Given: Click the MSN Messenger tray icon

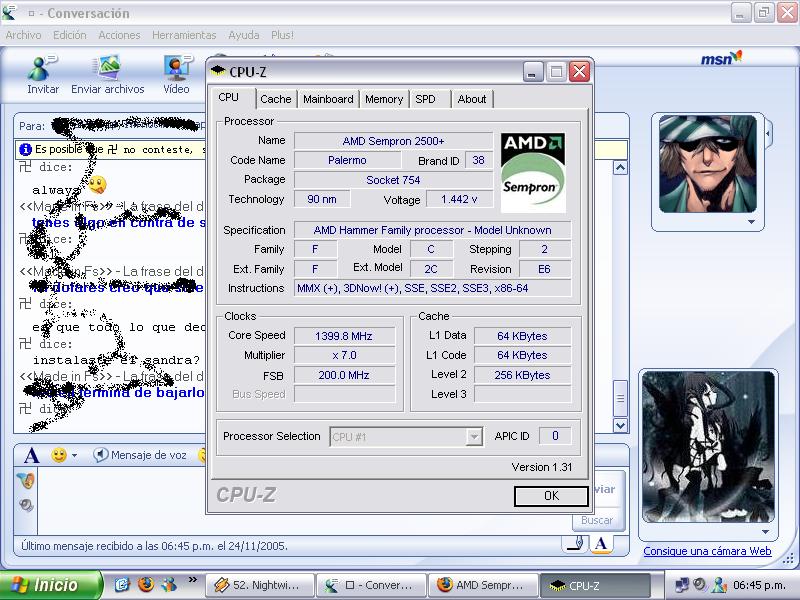Looking at the screenshot, I should (719, 585).
